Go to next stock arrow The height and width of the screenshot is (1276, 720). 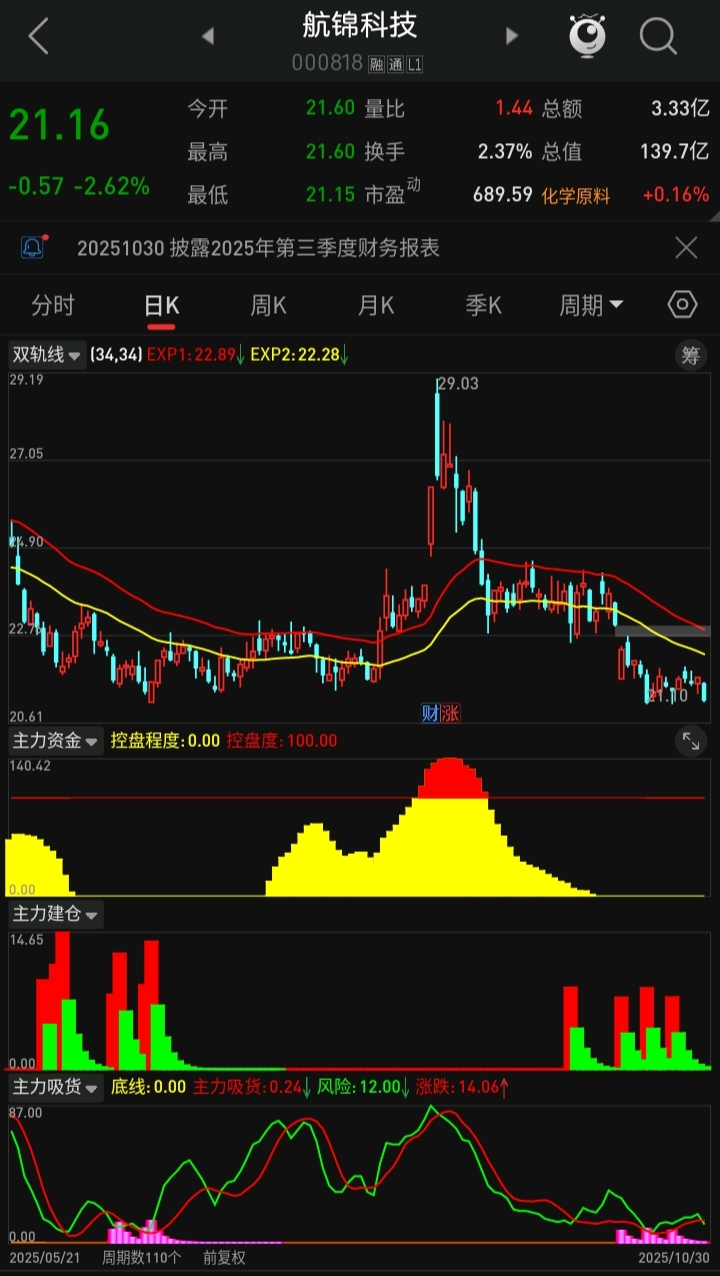(512, 37)
